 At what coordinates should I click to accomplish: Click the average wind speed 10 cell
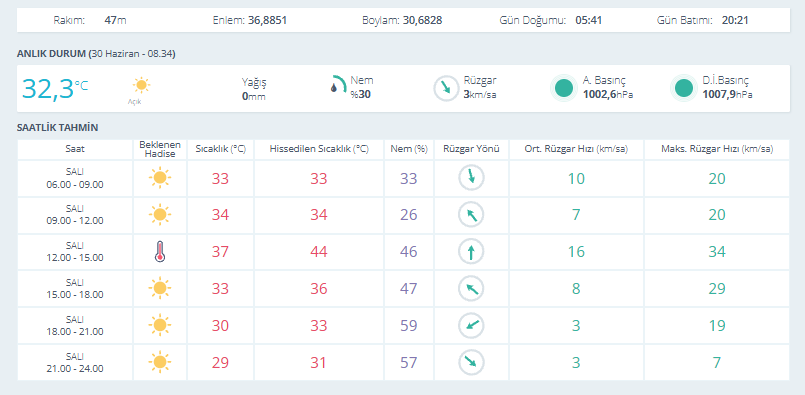pos(576,178)
